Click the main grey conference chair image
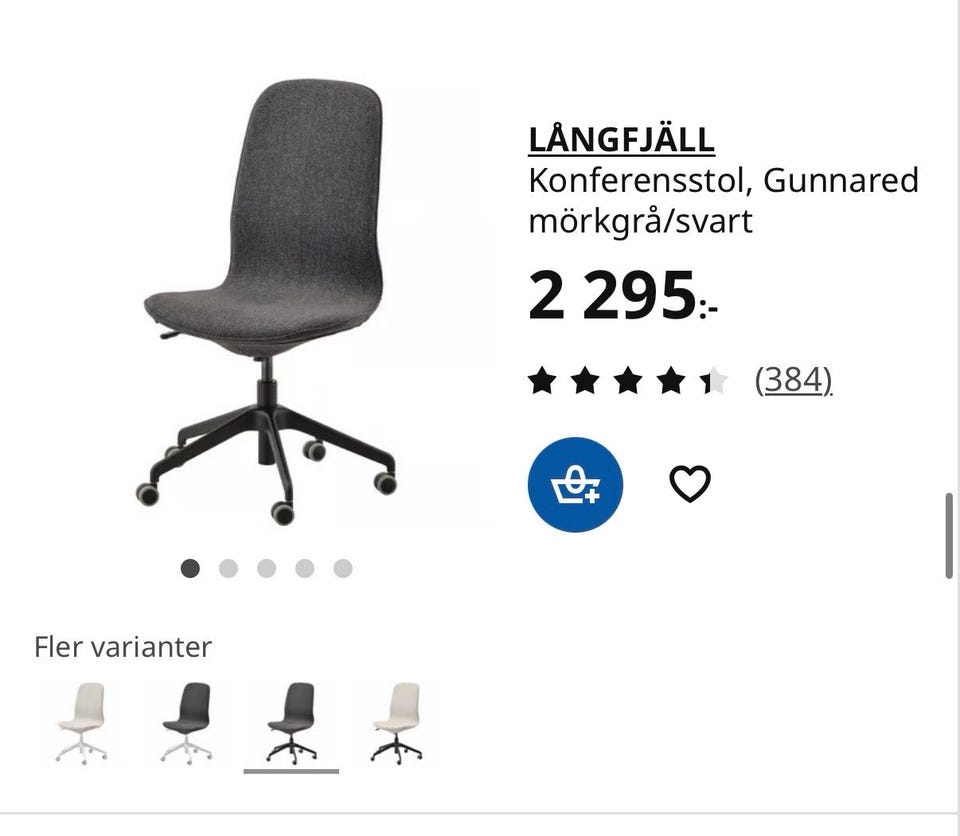960x836 pixels. point(266,302)
